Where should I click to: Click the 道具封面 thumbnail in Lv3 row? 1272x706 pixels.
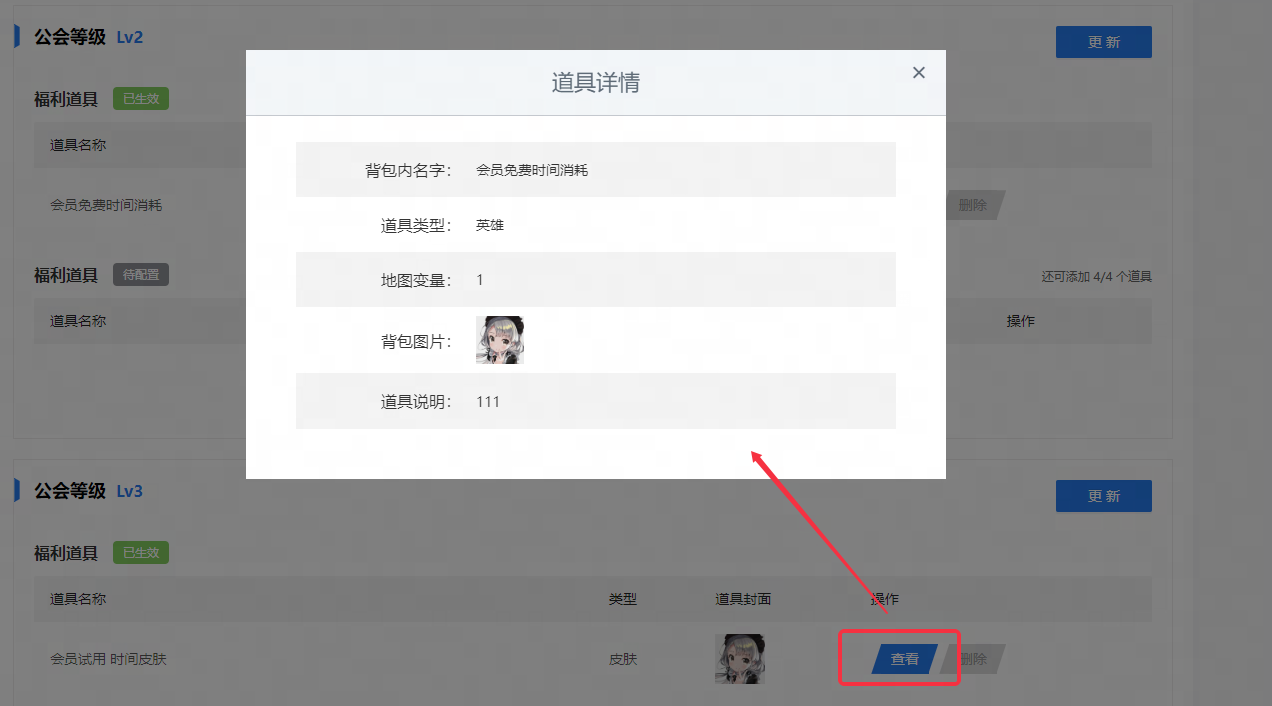point(741,659)
